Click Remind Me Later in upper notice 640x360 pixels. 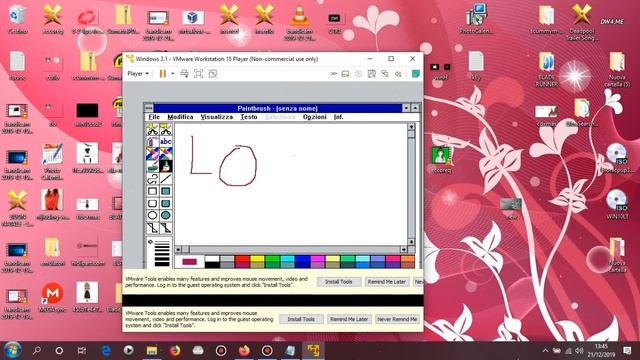[387, 282]
